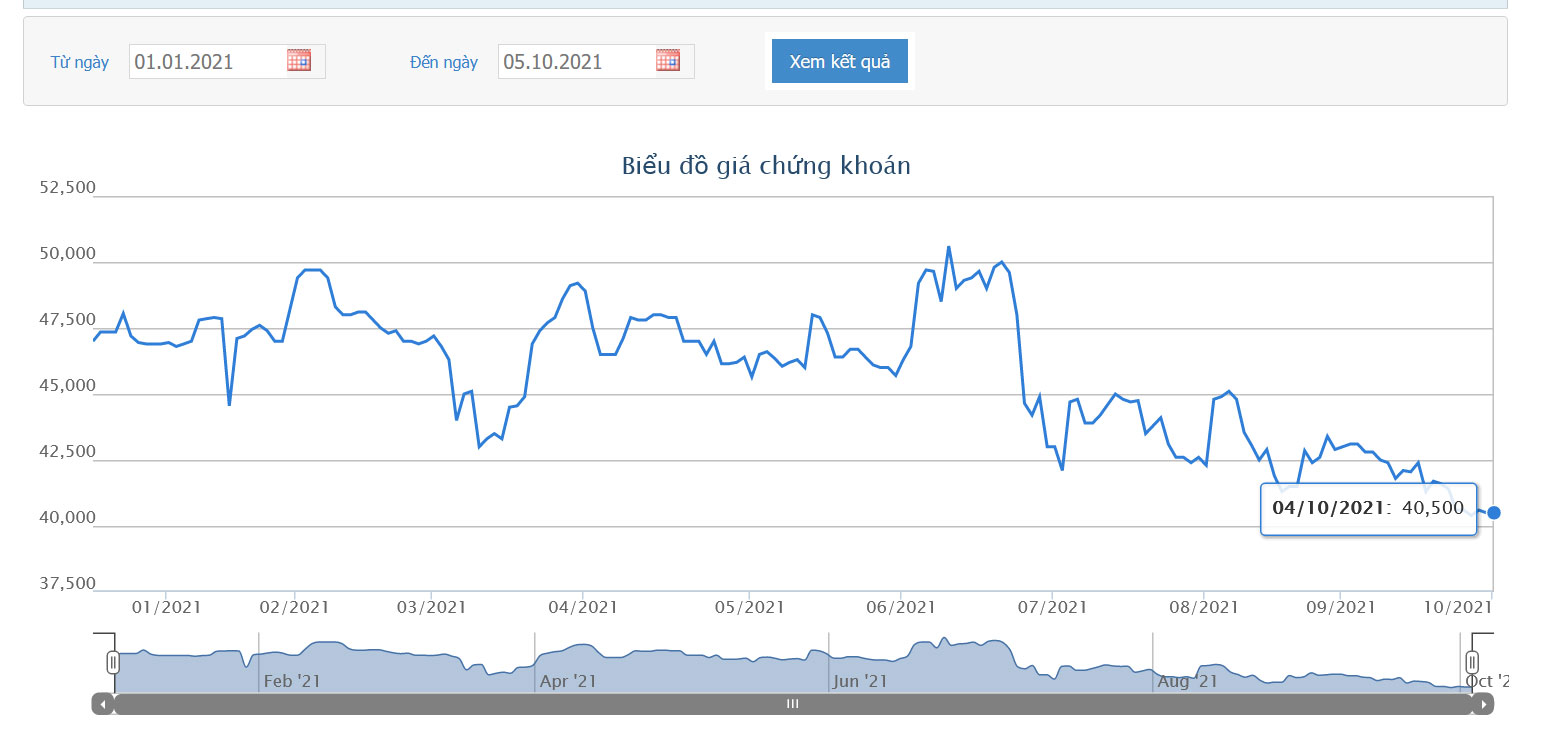Click Aug '21 in the navigator

[1187, 681]
